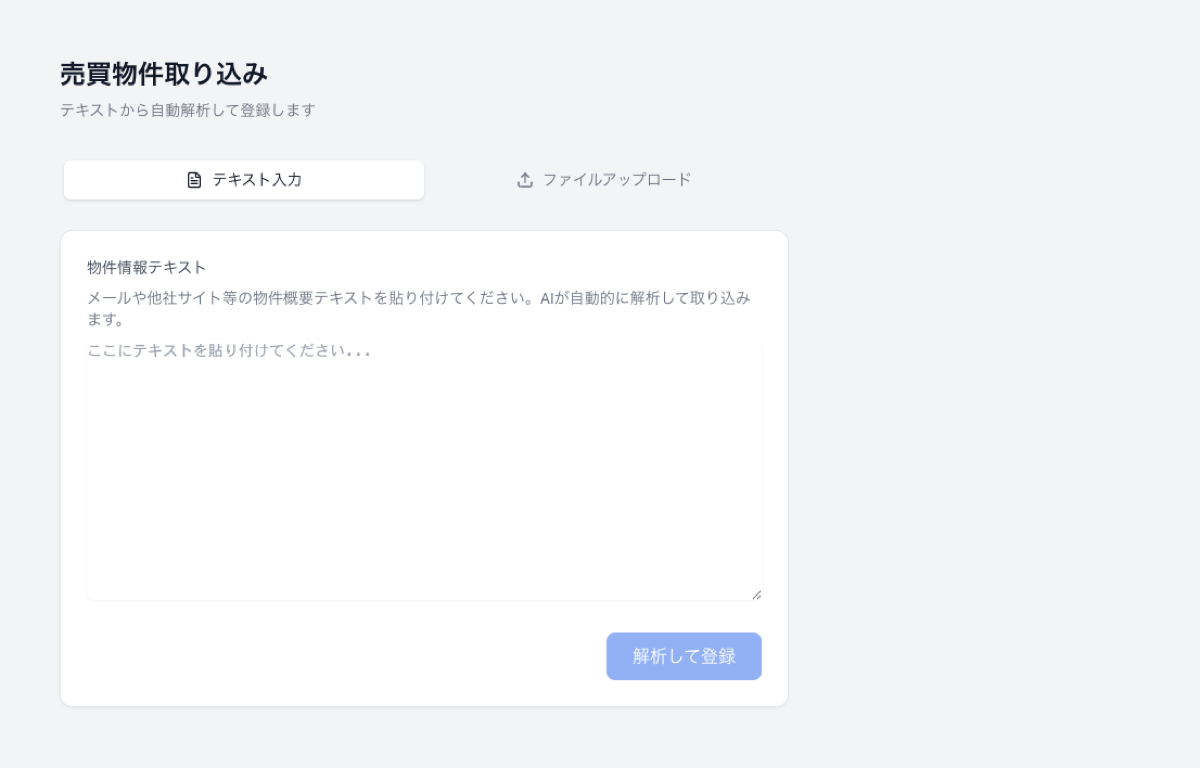This screenshot has height=768, width=1200.
Task: Click the blank card area left of 解析して登録
Action: pos(340,656)
